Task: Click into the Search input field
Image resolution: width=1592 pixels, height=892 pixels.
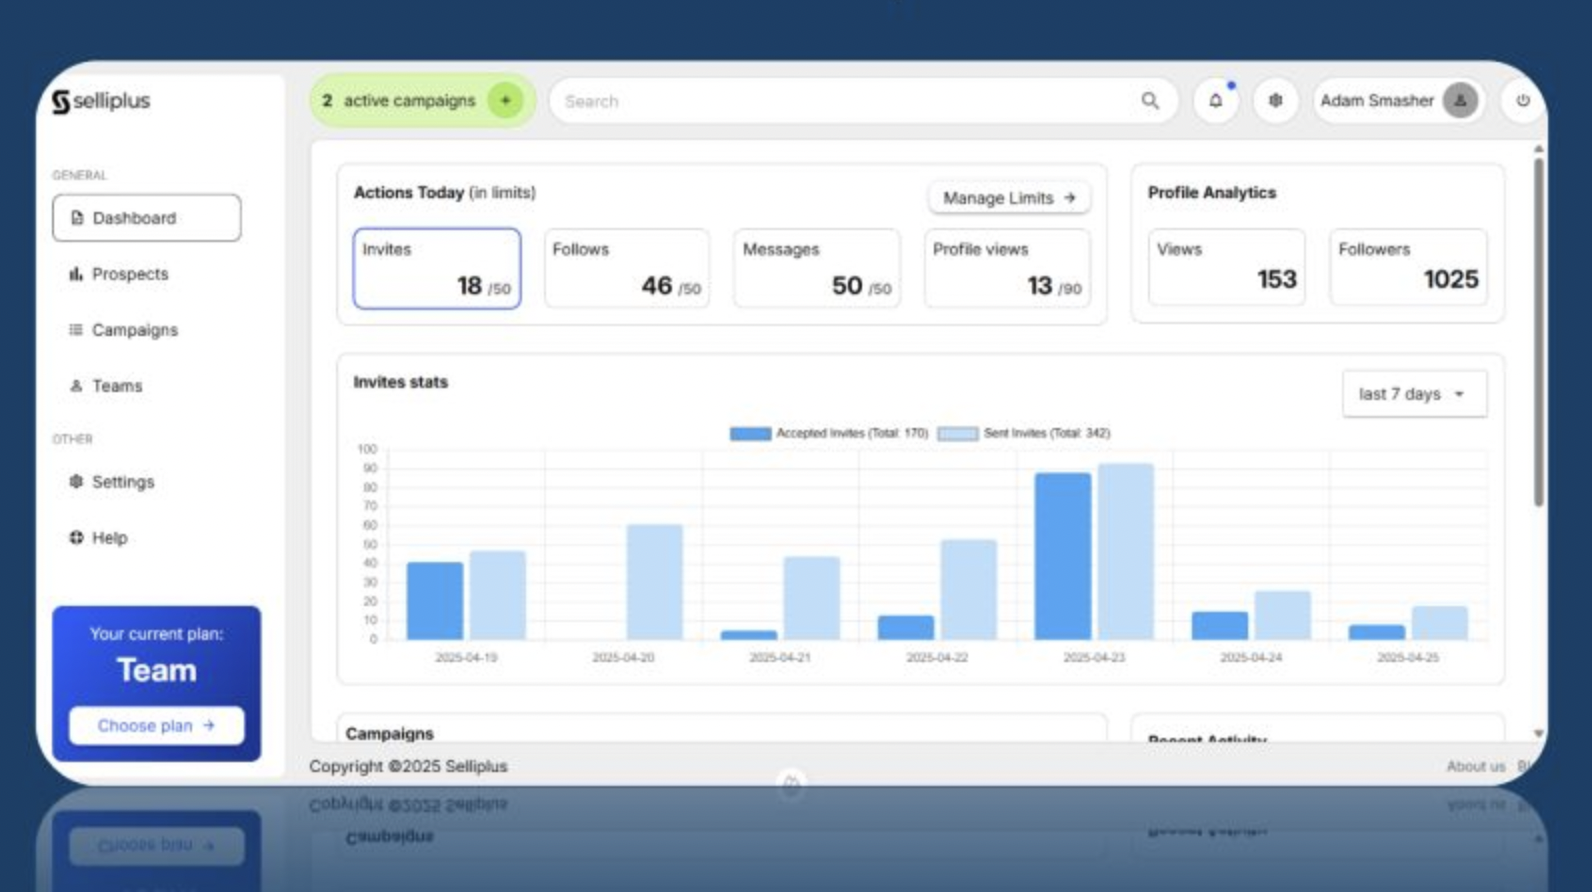Action: pos(840,101)
